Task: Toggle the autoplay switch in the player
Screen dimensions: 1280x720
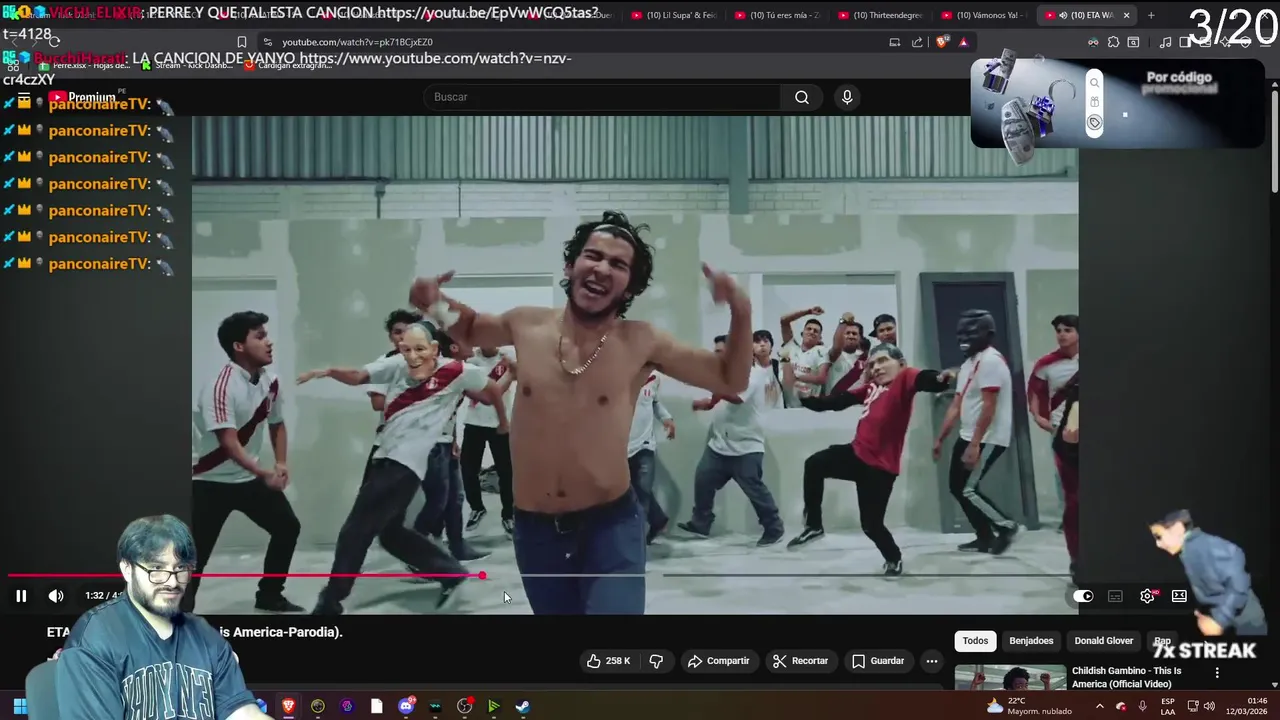Action: [1083, 596]
